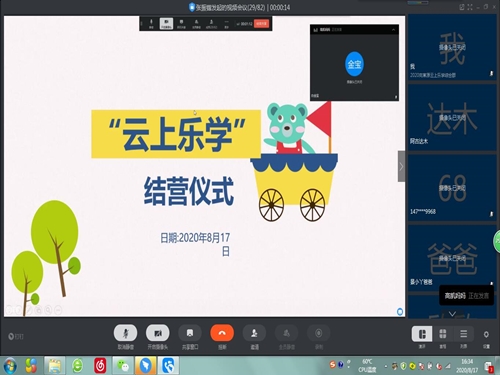Click the red end share button
Screen dimensions: 500x375
pyautogui.click(x=262, y=24)
